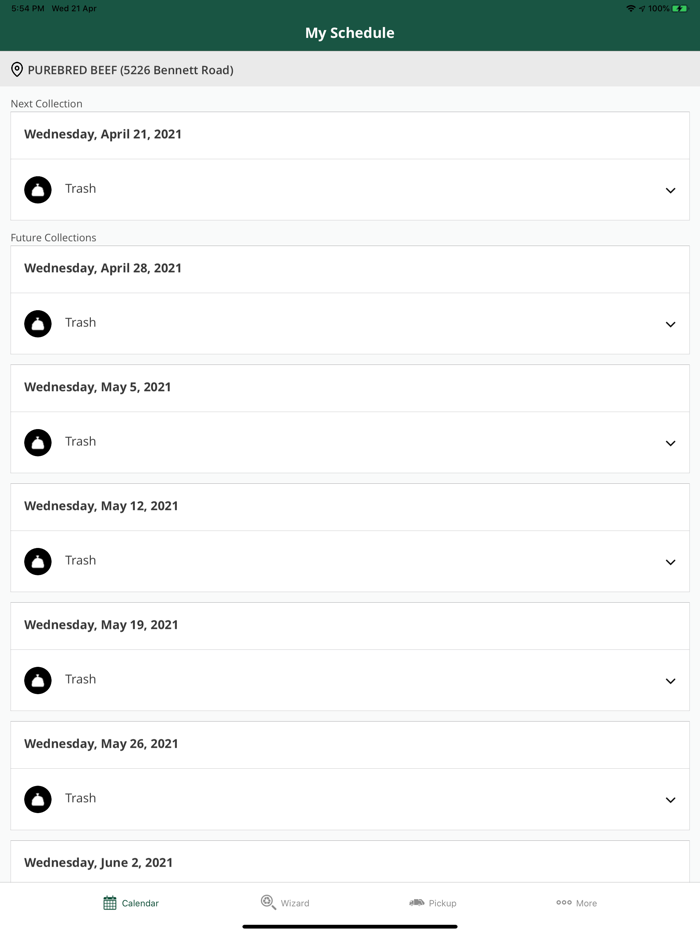Tap the trash bag icon for April 21
This screenshot has width=700, height=934.
coord(38,189)
